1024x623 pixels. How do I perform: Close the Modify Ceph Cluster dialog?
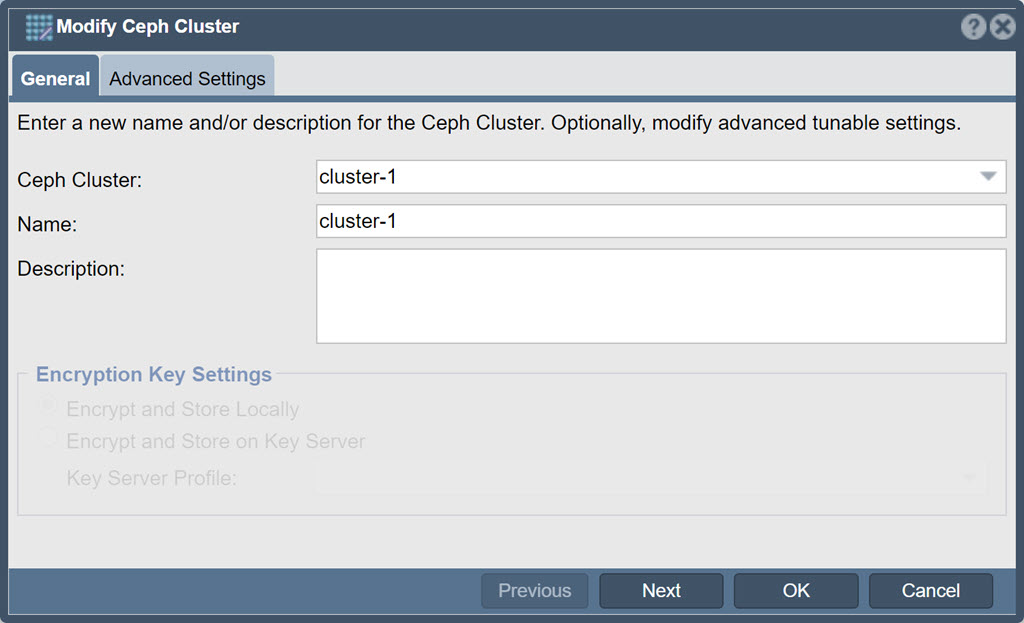tap(1002, 27)
